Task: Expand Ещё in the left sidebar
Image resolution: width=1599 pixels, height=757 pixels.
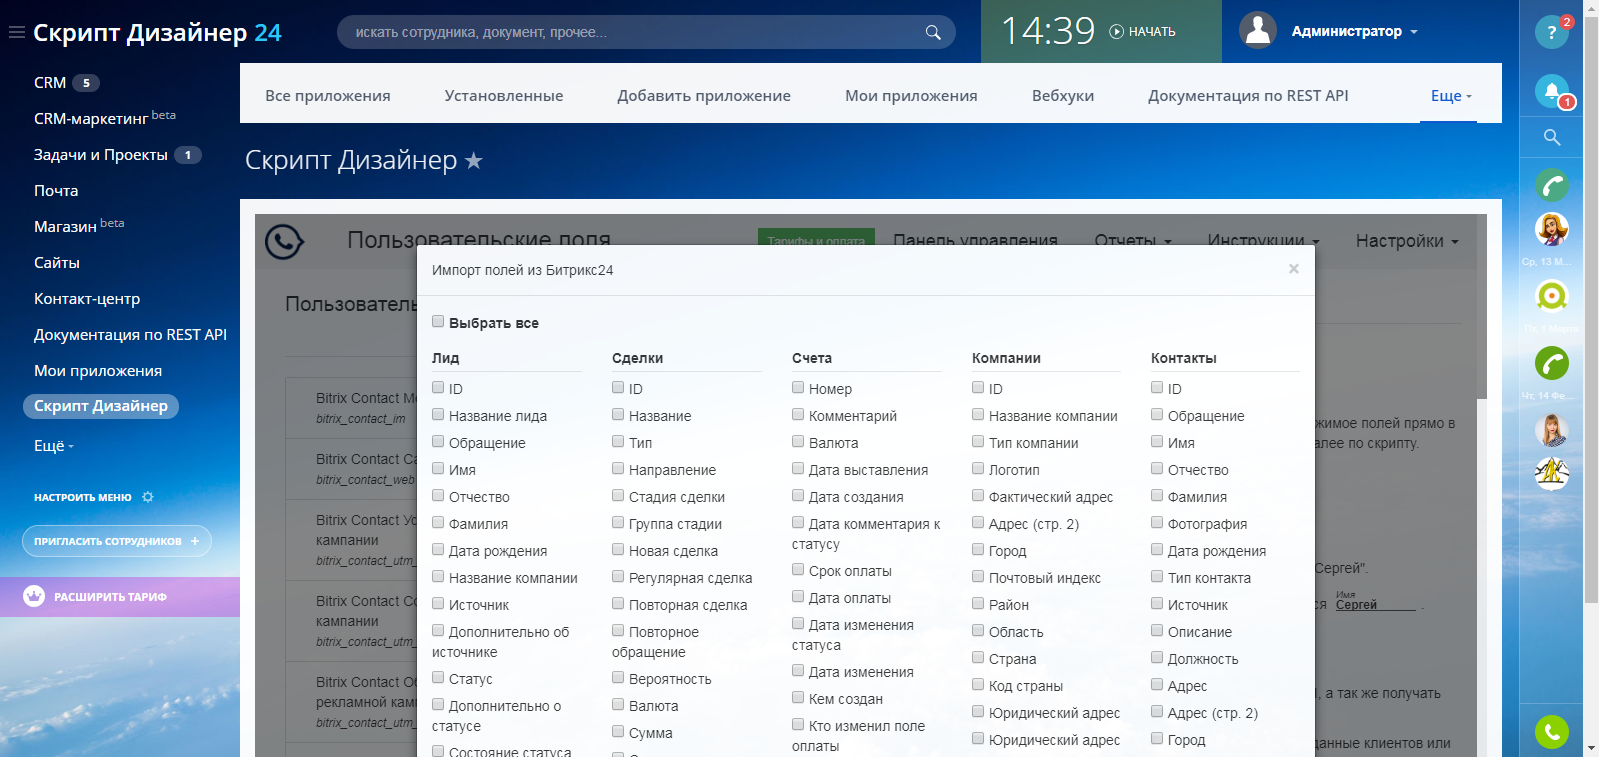Action: pyautogui.click(x=54, y=446)
